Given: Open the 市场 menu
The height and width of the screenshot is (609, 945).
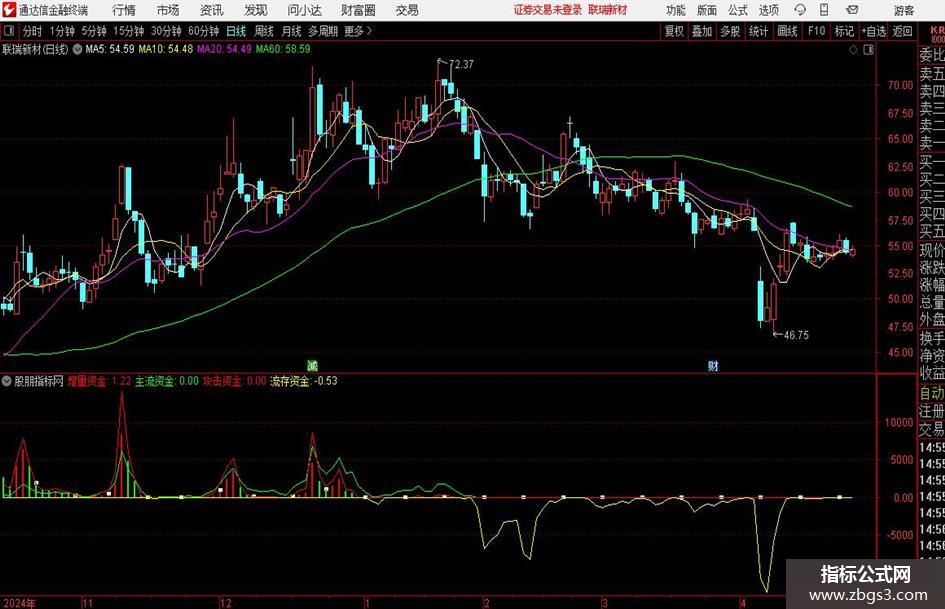Looking at the screenshot, I should tap(168, 10).
